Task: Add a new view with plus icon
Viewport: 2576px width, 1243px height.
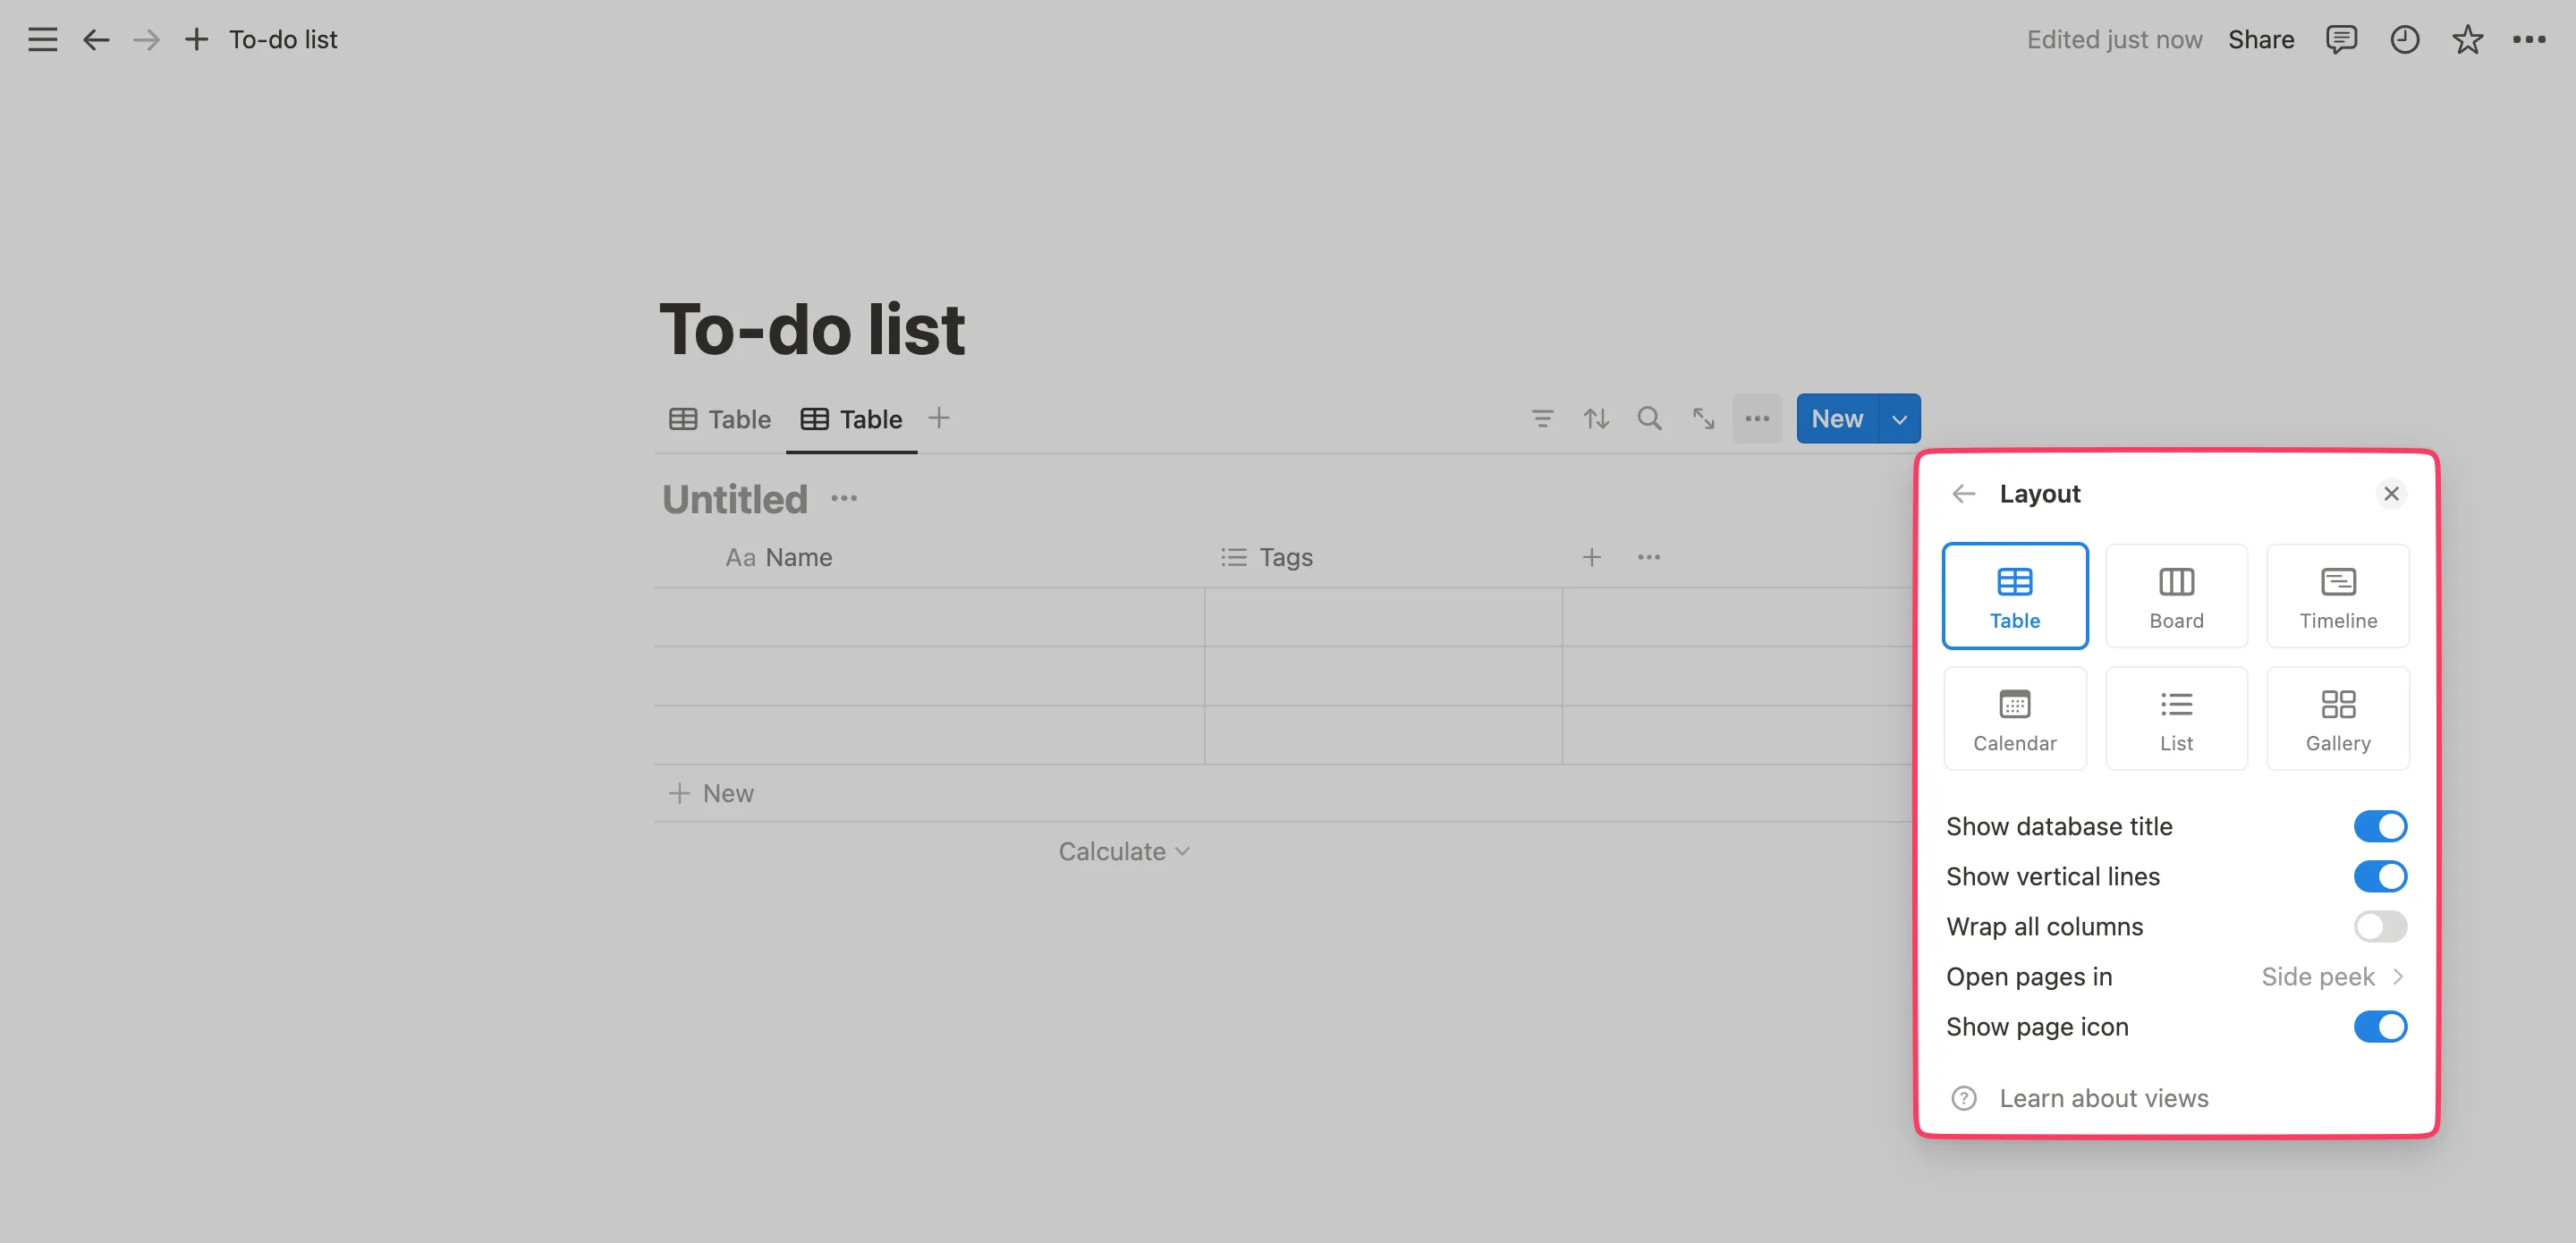Action: [938, 418]
